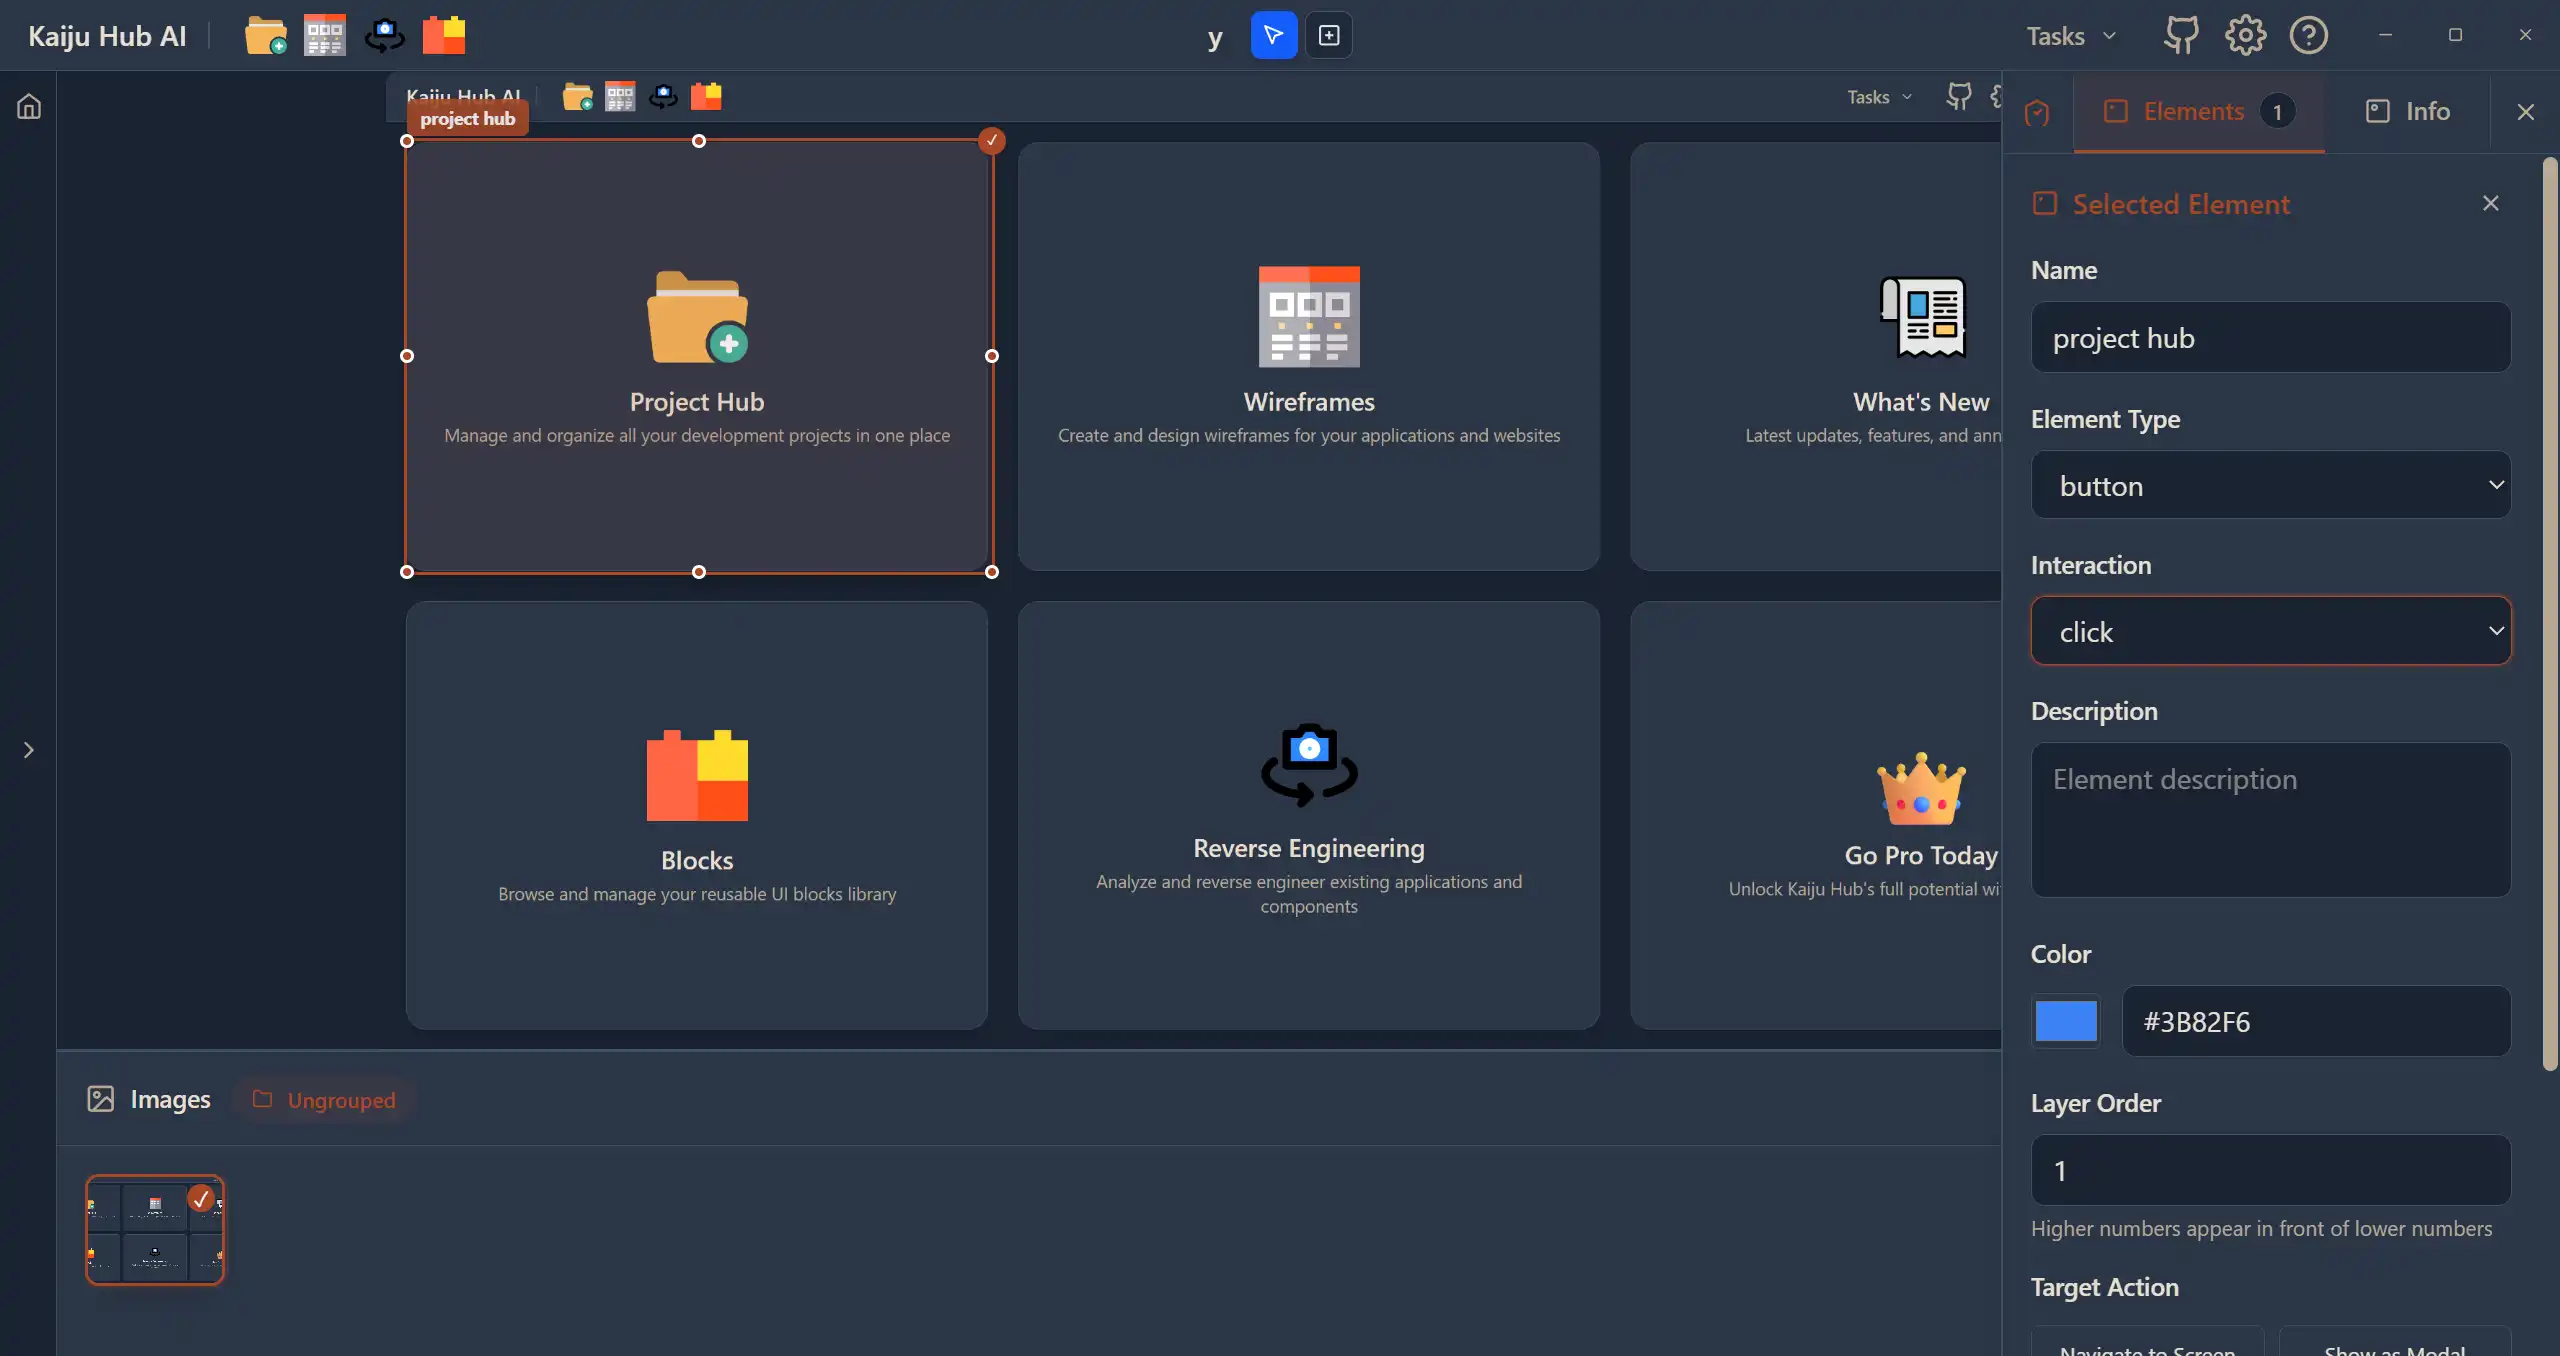Viewport: 2560px width, 1356px height.
Task: Close the right side panel
Action: pos(2526,111)
